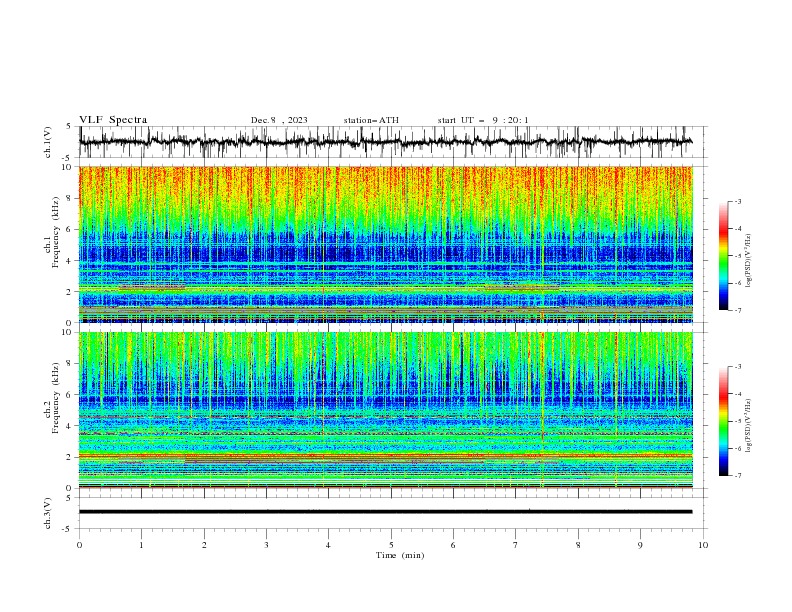Click the upper "log(PSD)(V²/Hz)" color bar label

[748, 261]
